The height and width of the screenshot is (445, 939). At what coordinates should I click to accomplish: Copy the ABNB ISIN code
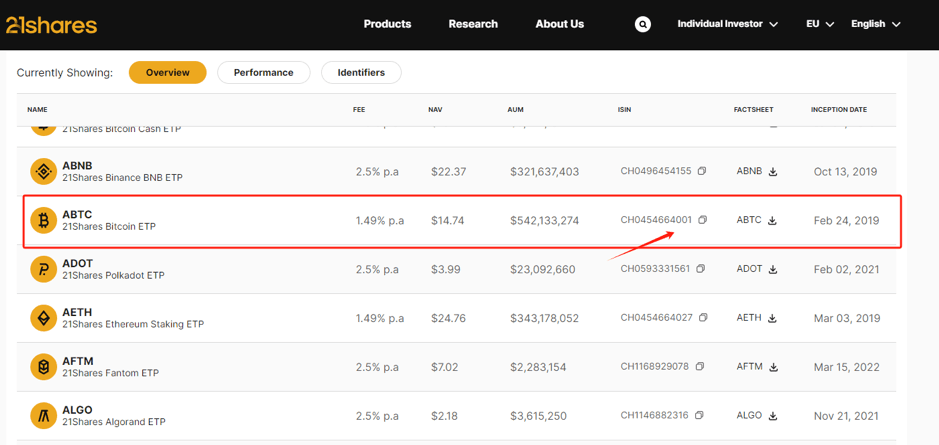pos(702,171)
